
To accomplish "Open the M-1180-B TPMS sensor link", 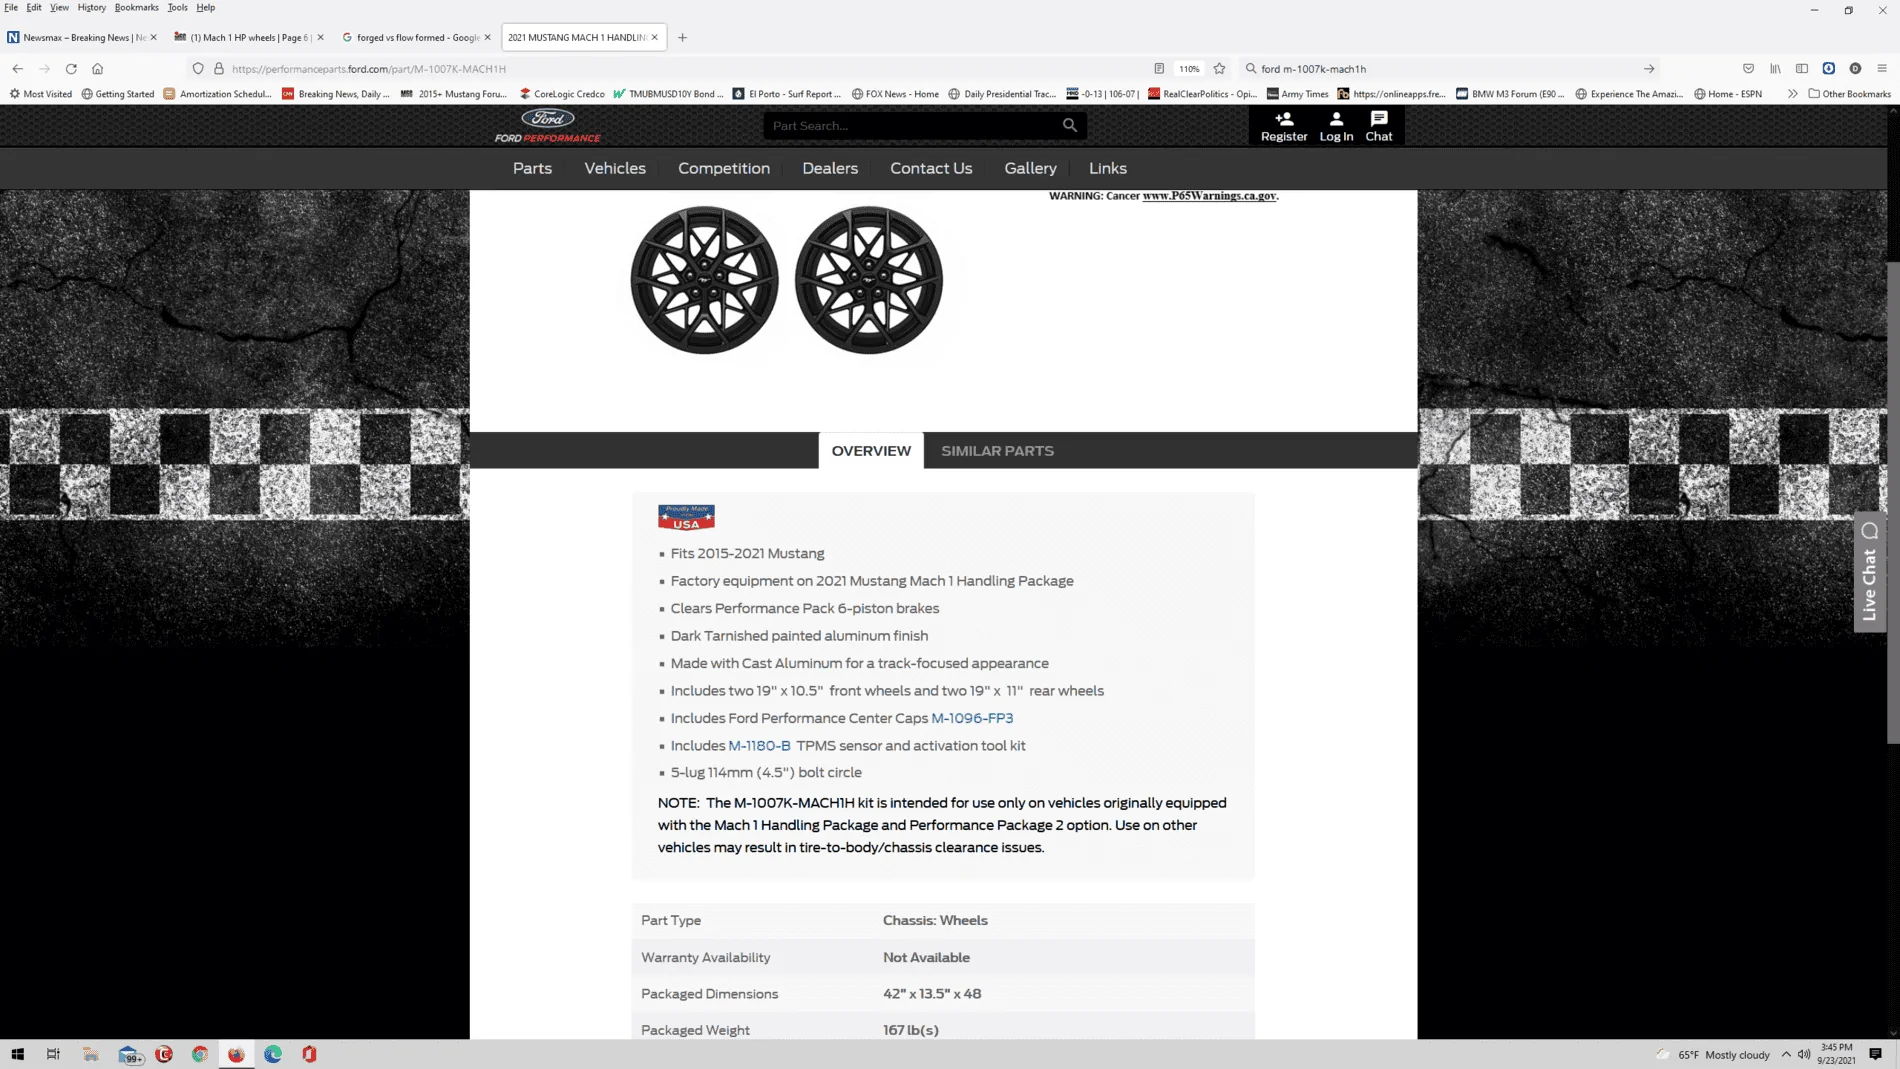I will [x=759, y=746].
